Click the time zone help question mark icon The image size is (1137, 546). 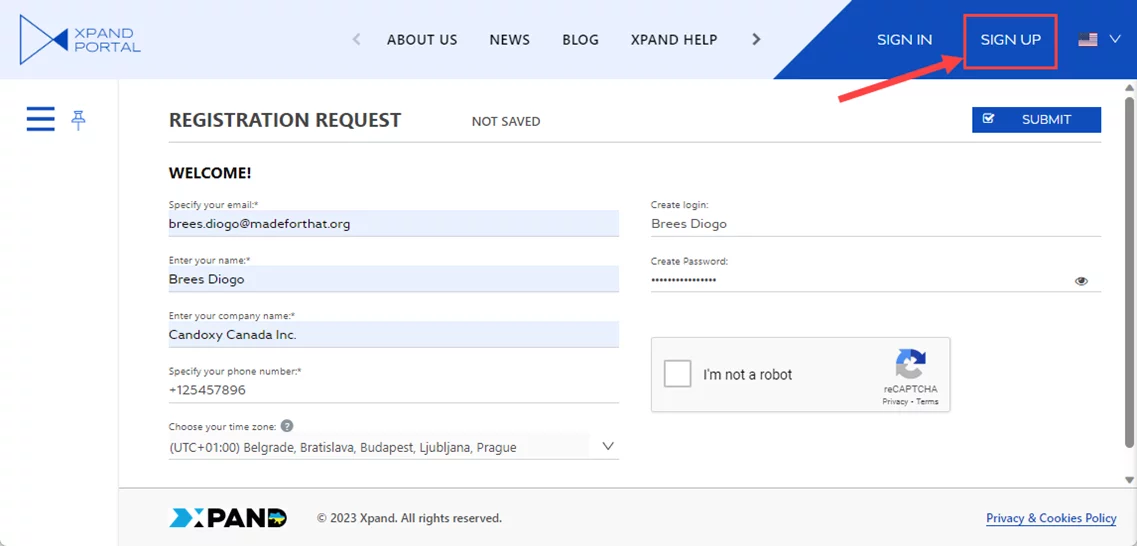(287, 426)
